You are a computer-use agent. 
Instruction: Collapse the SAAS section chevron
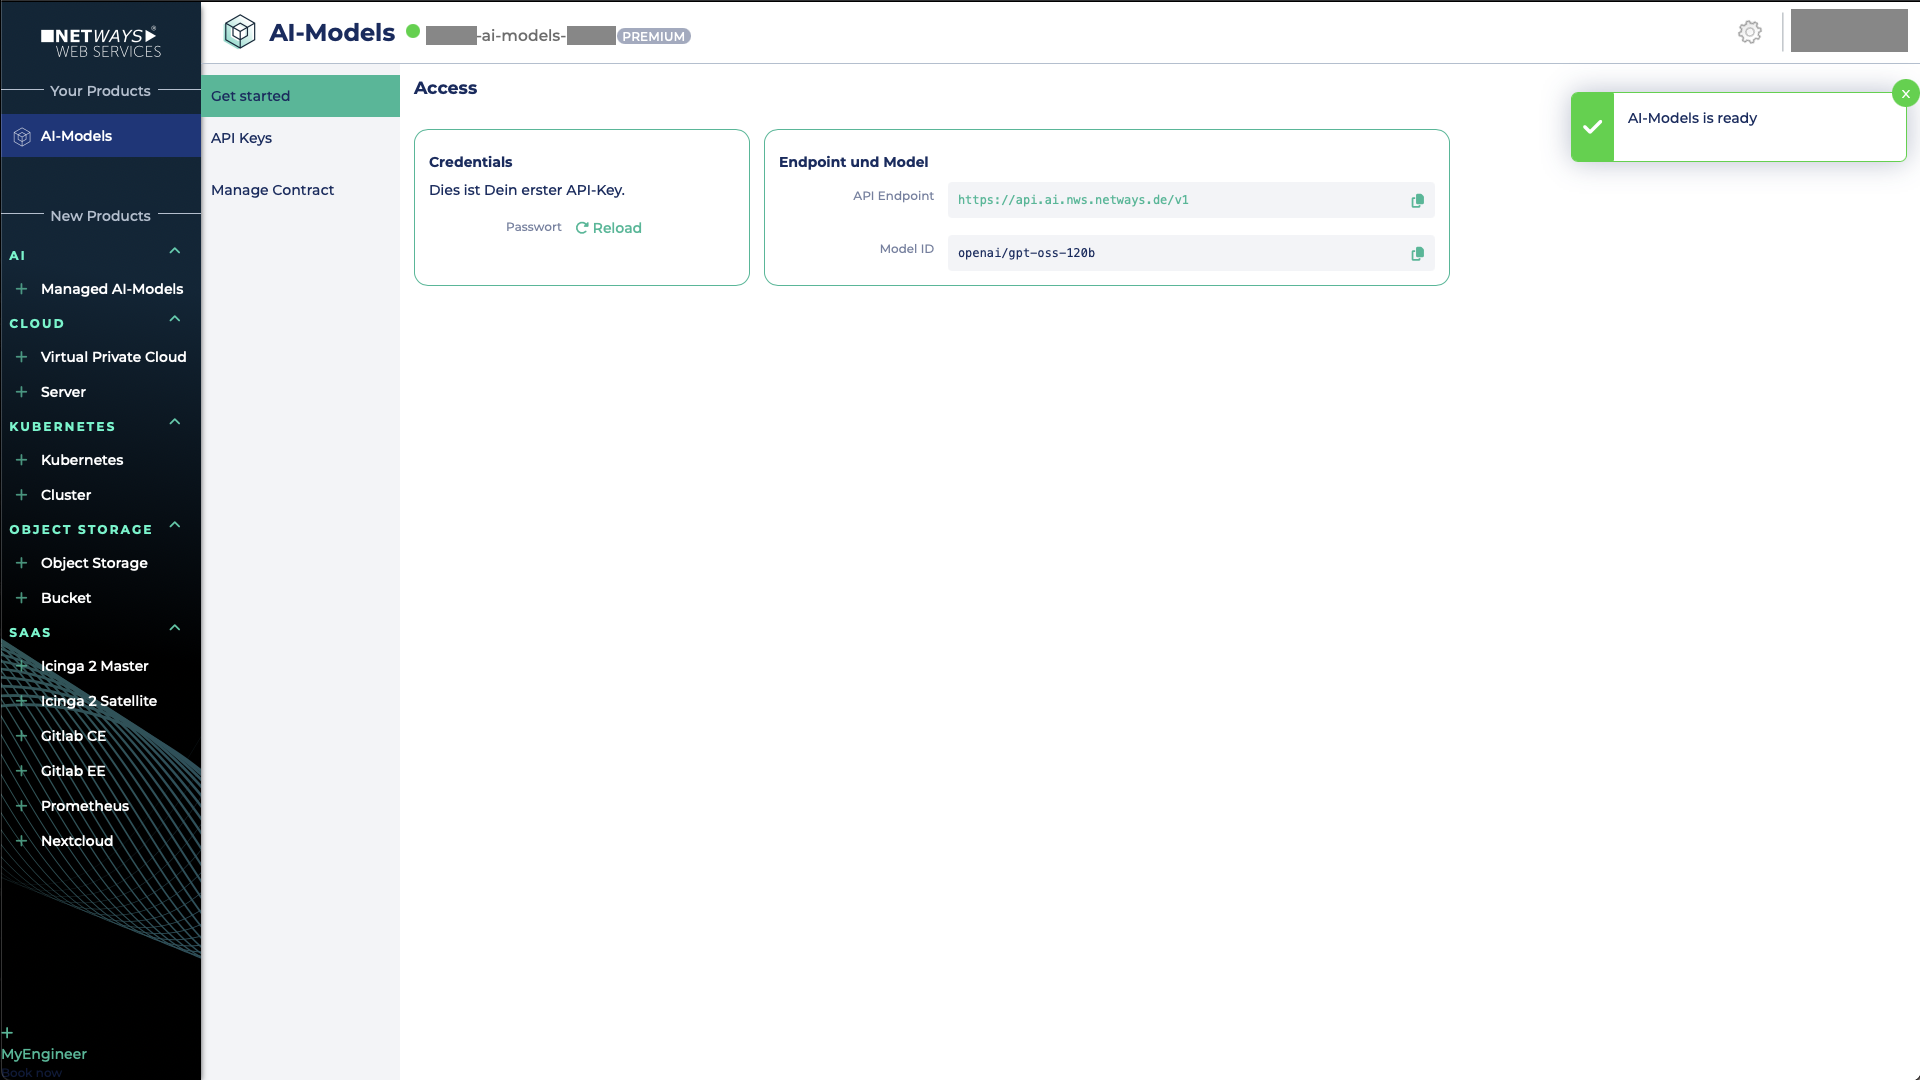click(x=175, y=628)
